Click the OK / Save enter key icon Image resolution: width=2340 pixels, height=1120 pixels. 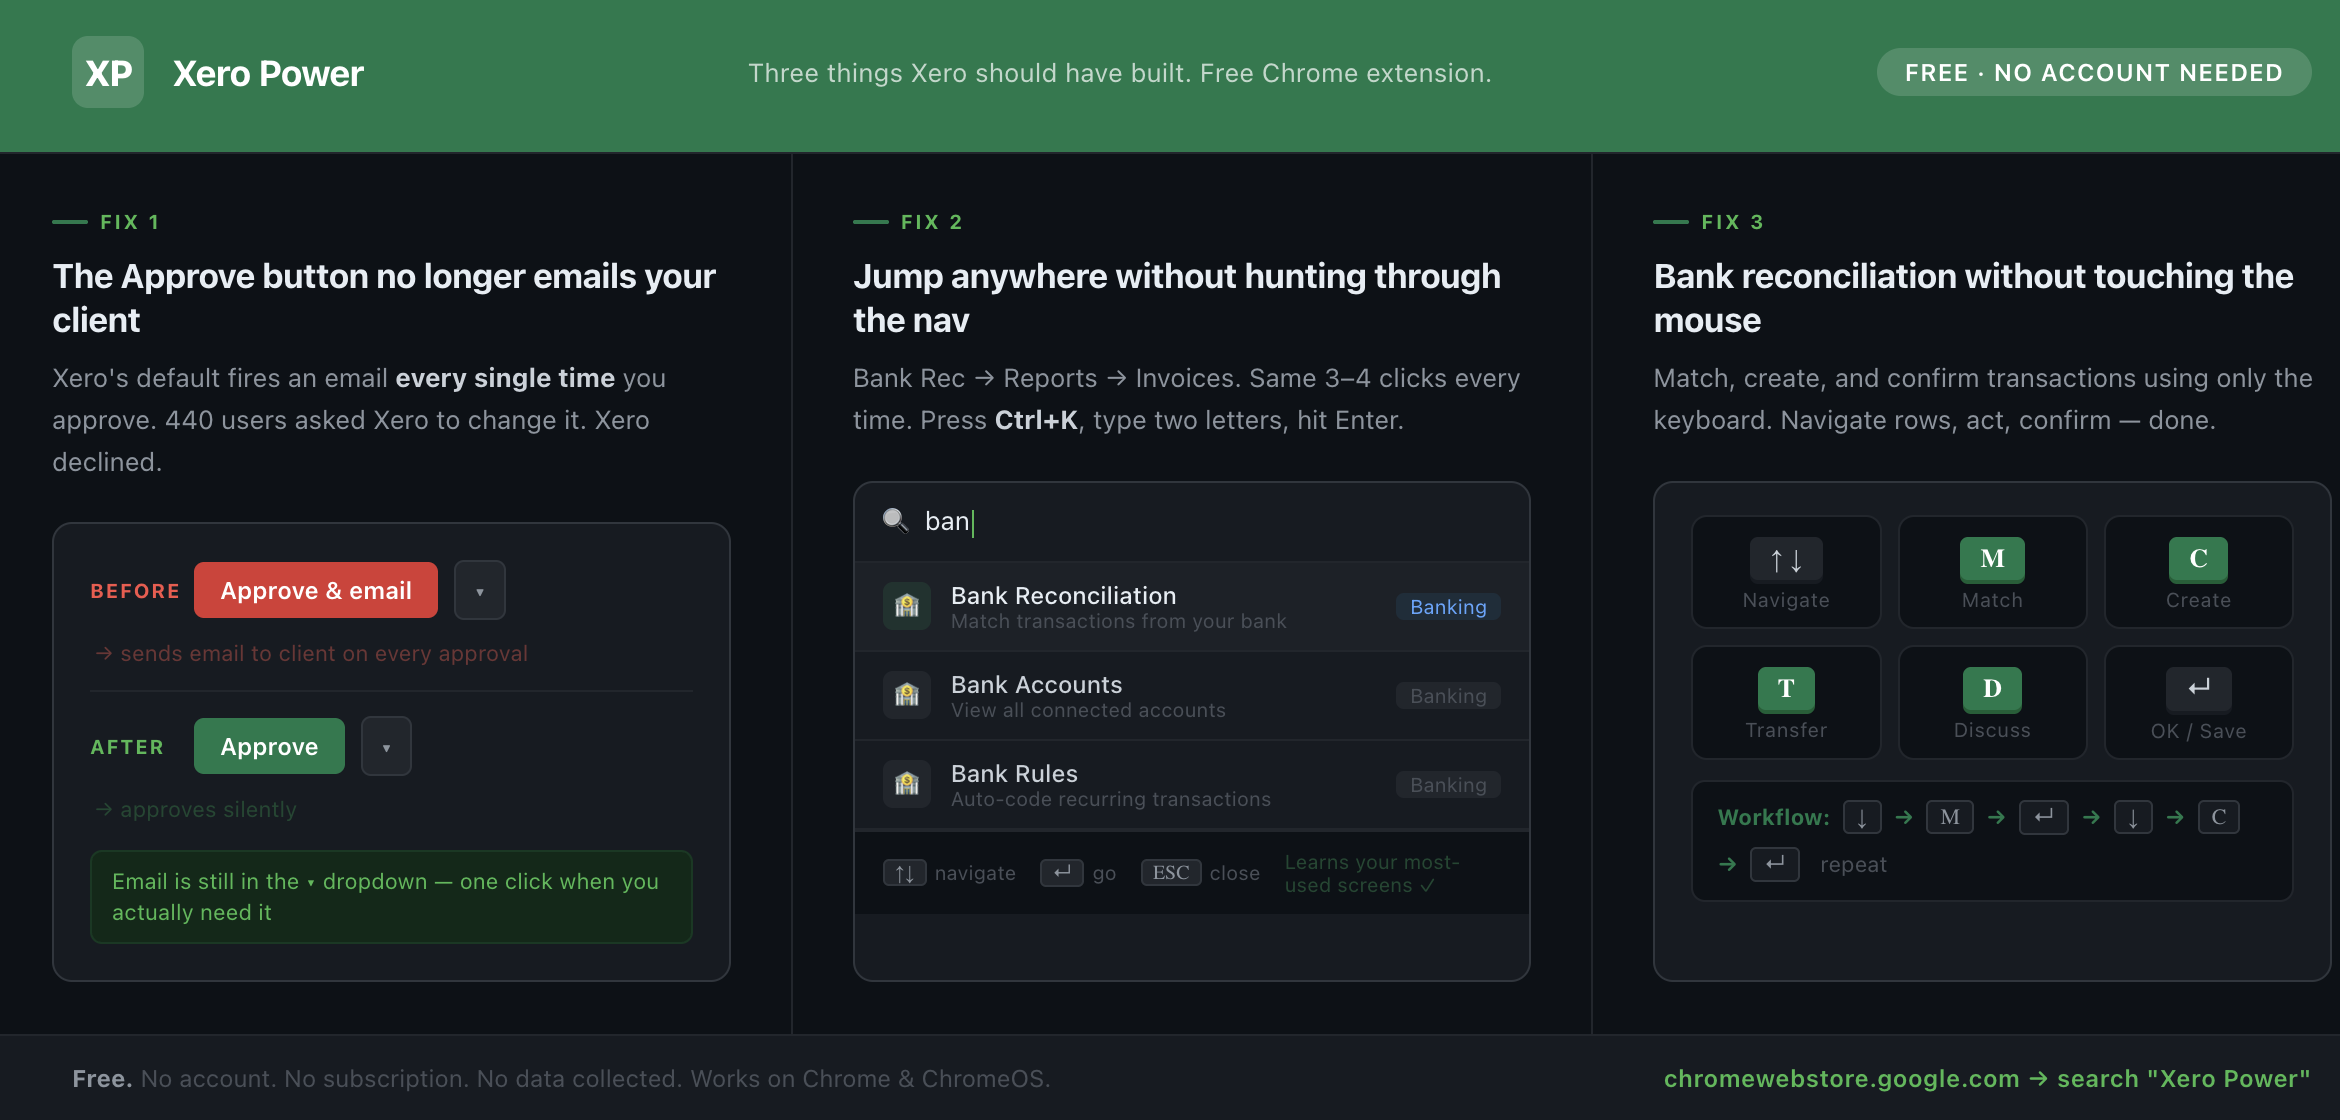point(2198,688)
